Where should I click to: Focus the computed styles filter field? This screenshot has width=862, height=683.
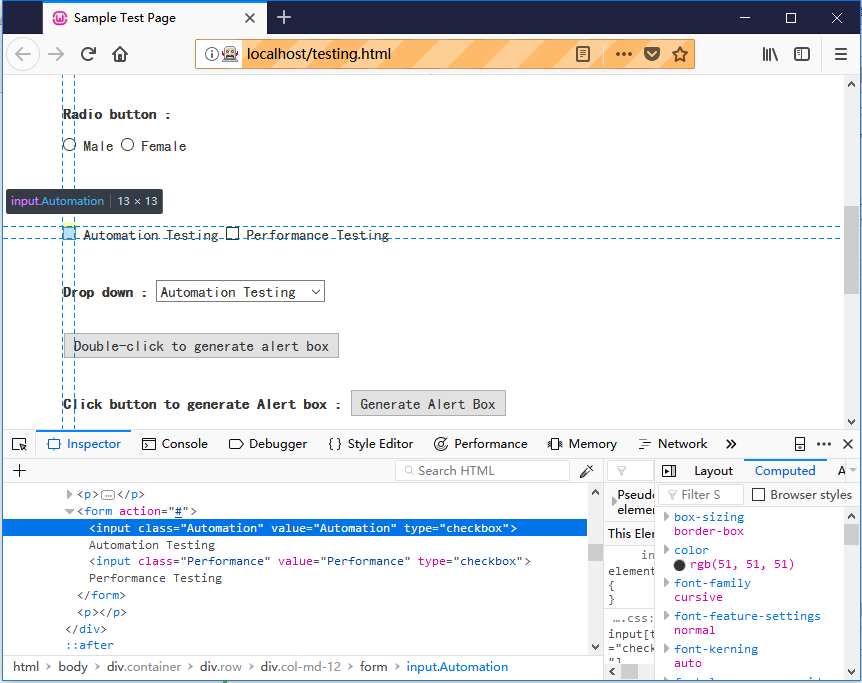pos(701,495)
